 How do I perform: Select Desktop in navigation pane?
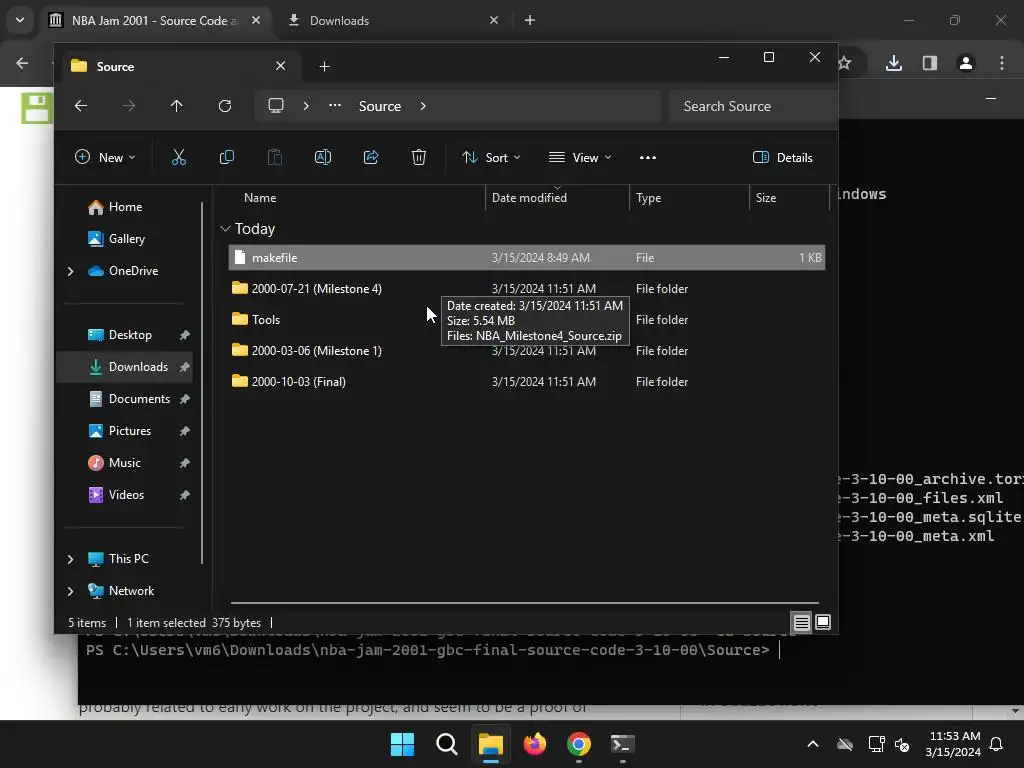point(129,335)
